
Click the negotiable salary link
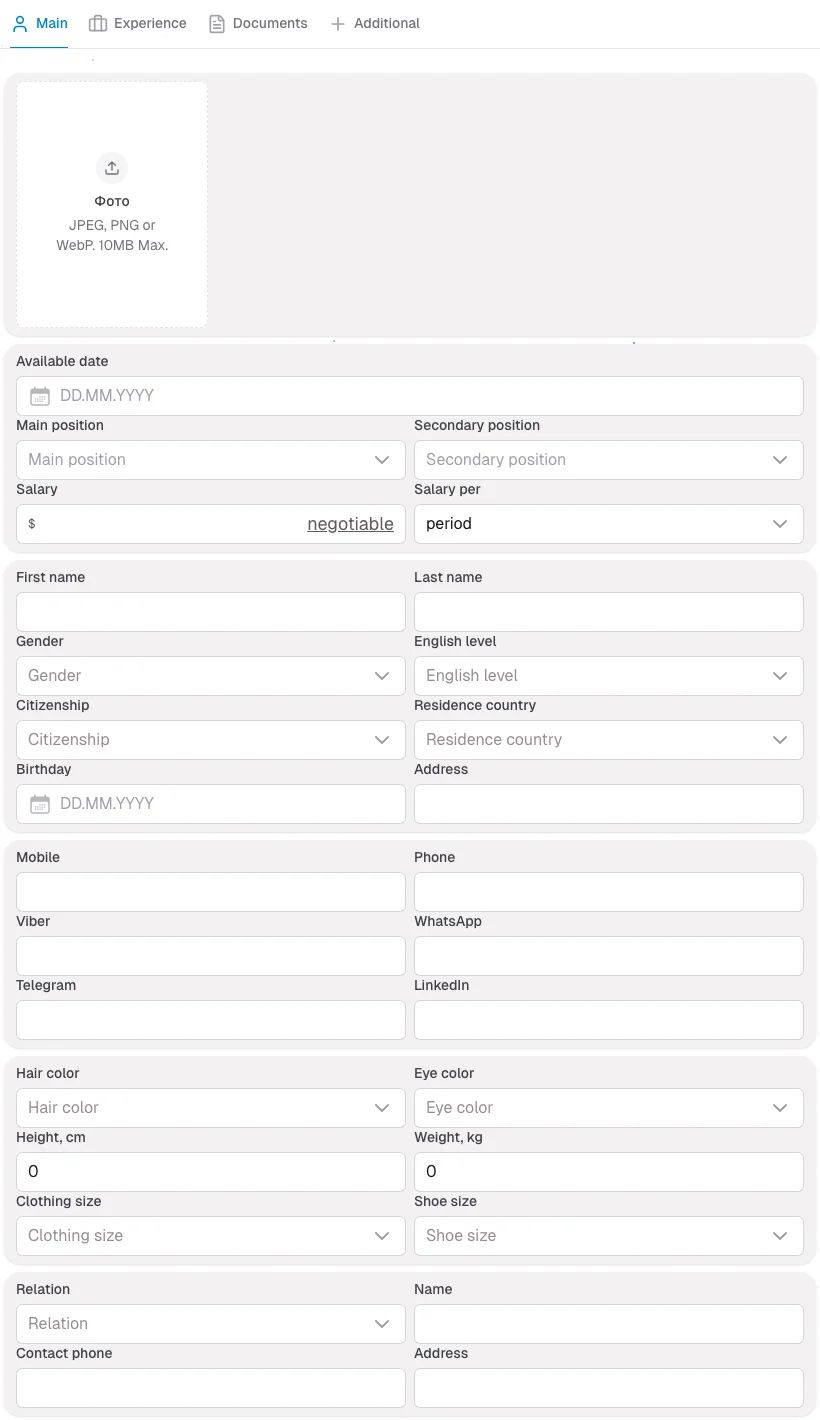350,523
